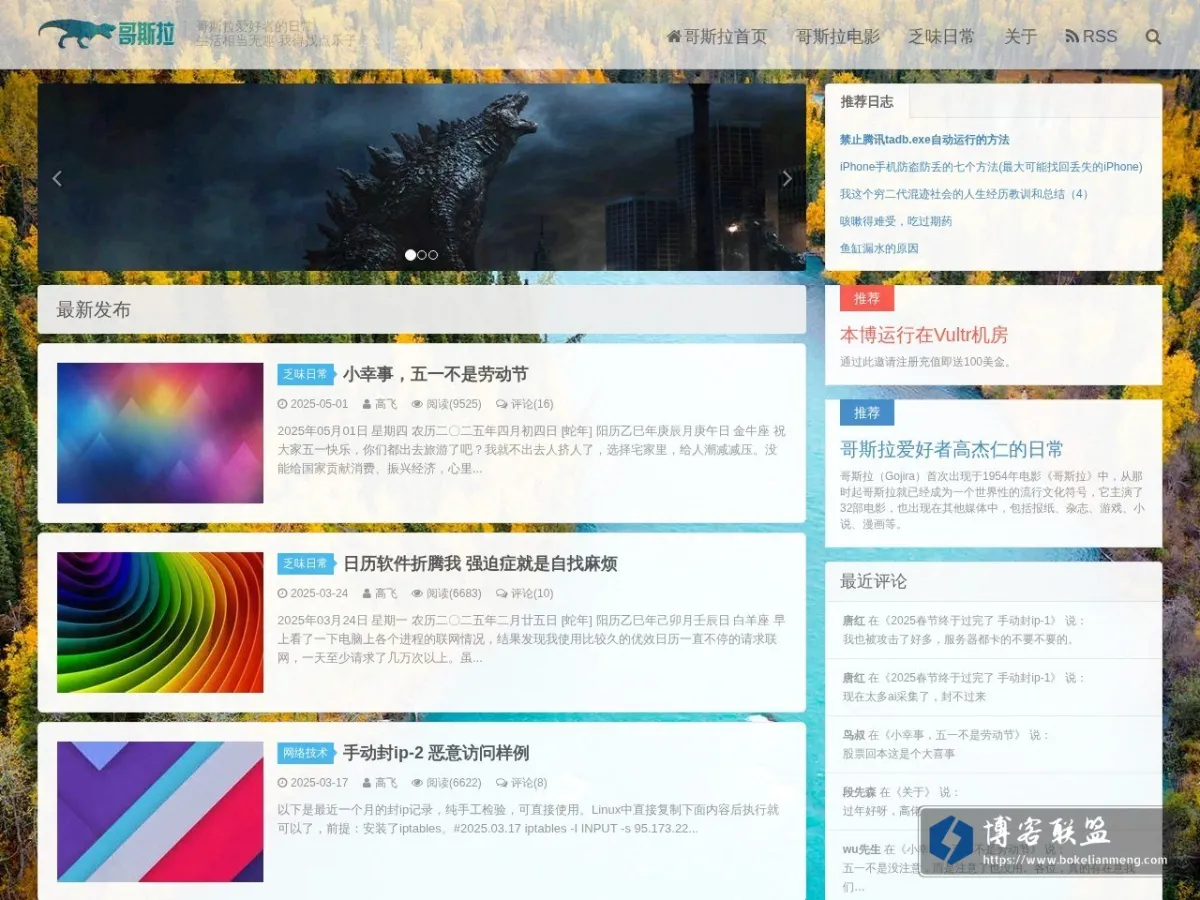Viewport: 1200px width, 900px height.
Task: Open 乏味日常 menu item
Action: tap(942, 37)
